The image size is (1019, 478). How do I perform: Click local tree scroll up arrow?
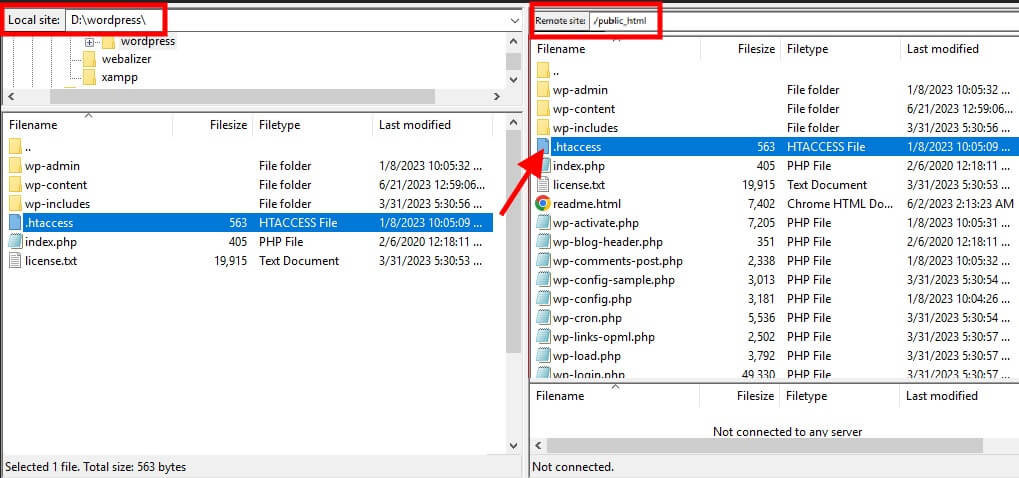(514, 41)
